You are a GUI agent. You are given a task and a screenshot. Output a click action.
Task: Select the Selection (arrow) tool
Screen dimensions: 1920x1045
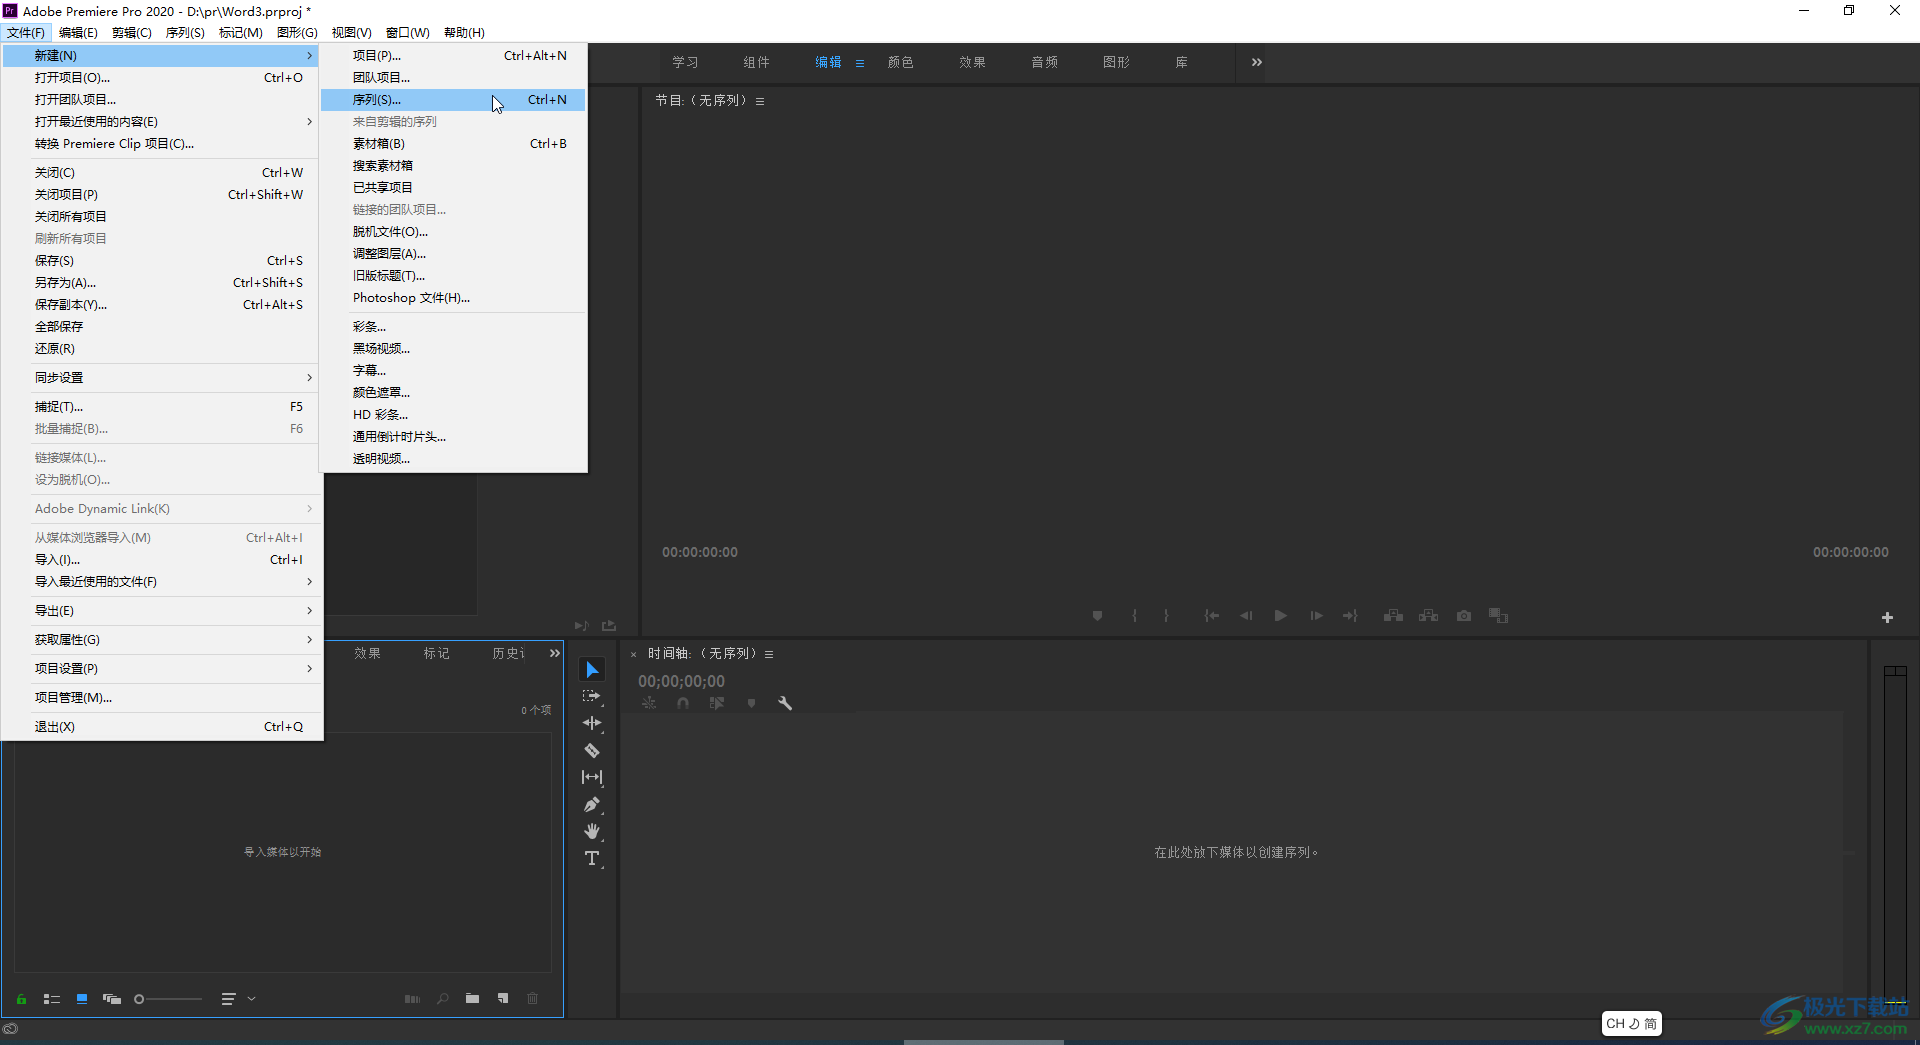[592, 669]
